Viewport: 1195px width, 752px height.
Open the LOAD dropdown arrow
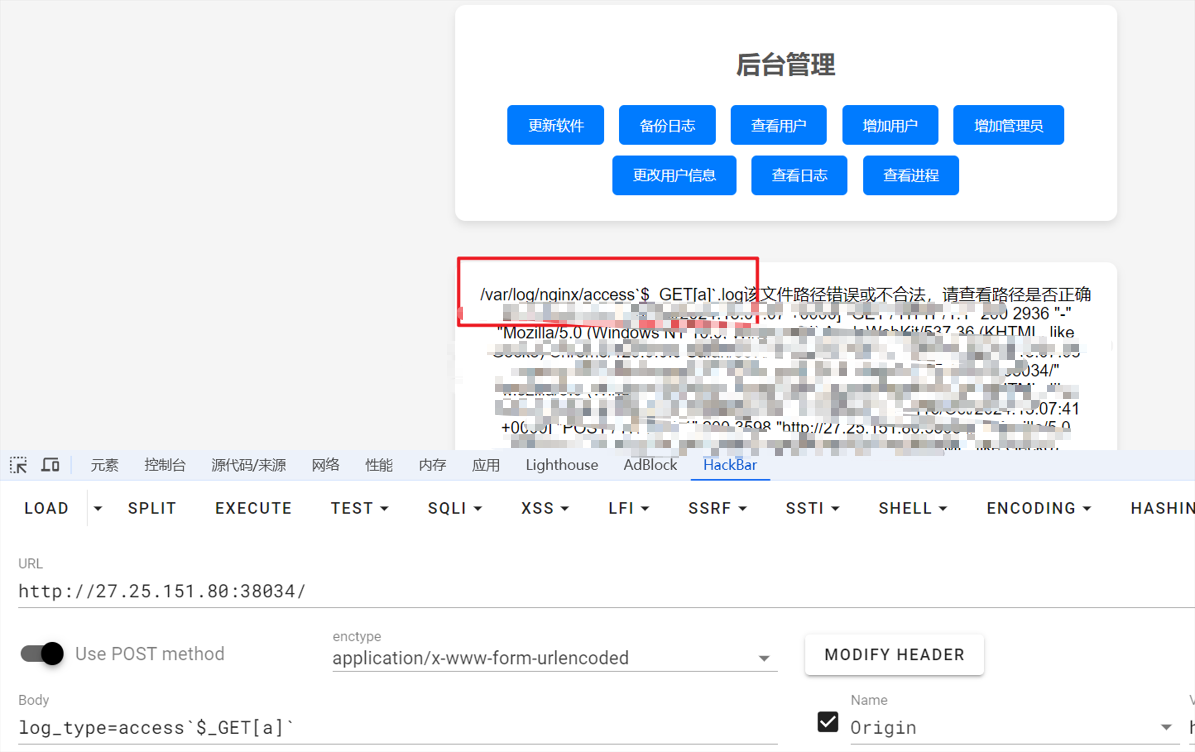98,509
